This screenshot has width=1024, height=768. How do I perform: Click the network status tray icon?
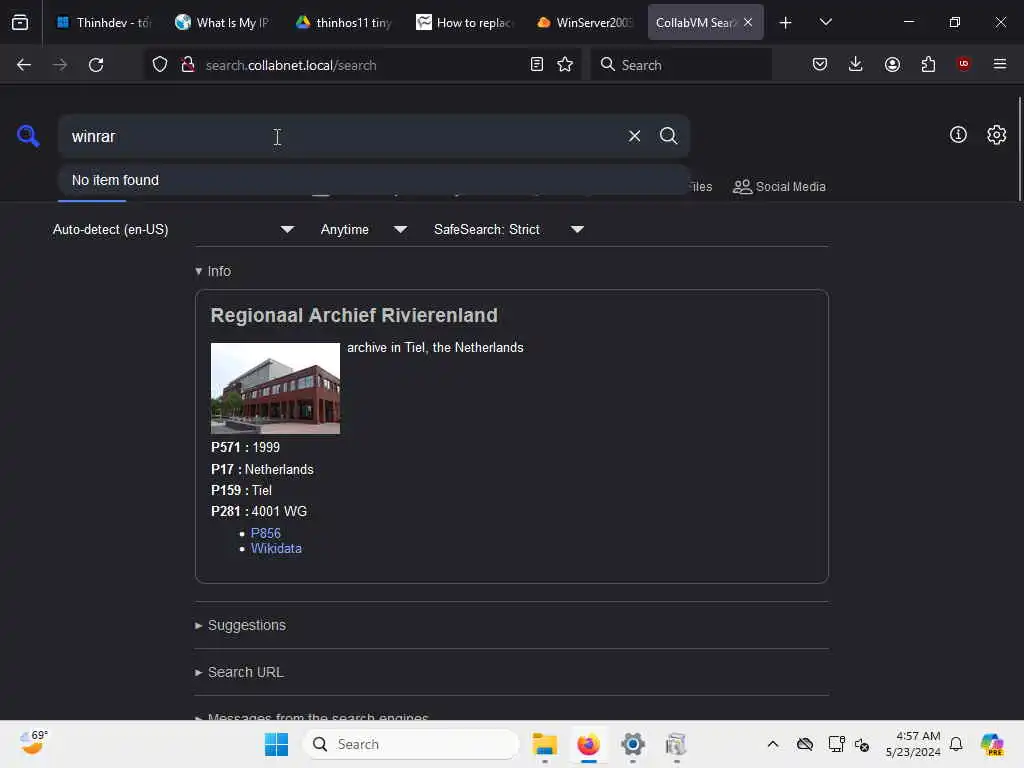click(836, 744)
